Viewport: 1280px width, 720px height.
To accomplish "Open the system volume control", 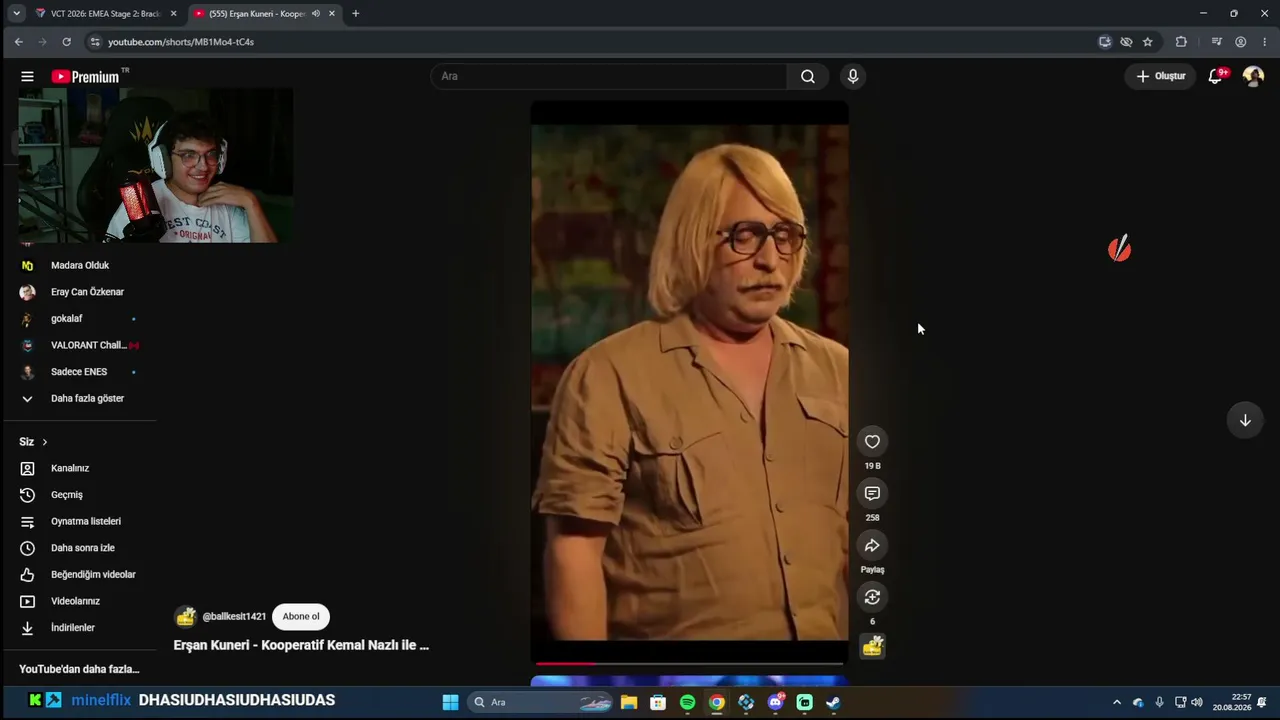I will coord(1197,702).
